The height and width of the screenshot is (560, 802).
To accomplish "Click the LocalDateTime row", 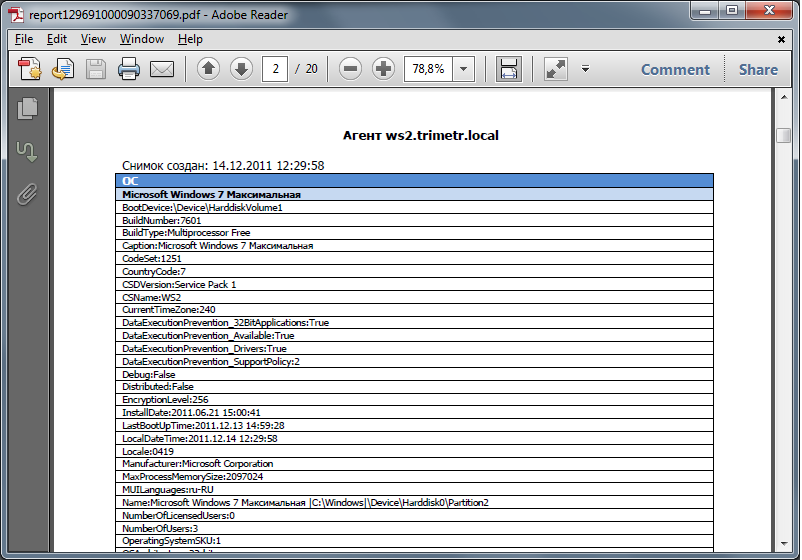I will [414, 438].
